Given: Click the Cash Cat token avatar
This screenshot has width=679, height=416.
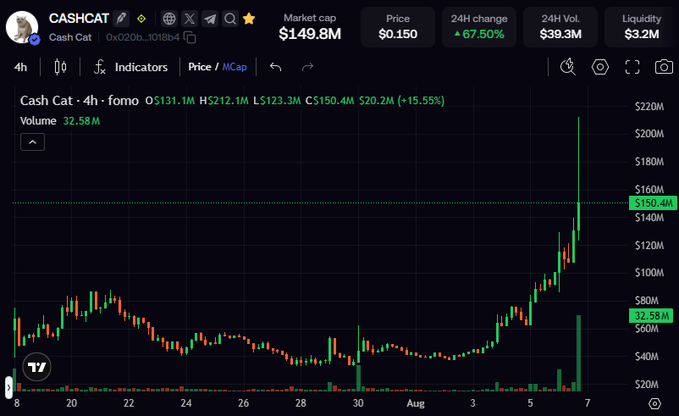Looking at the screenshot, I should click(22, 27).
